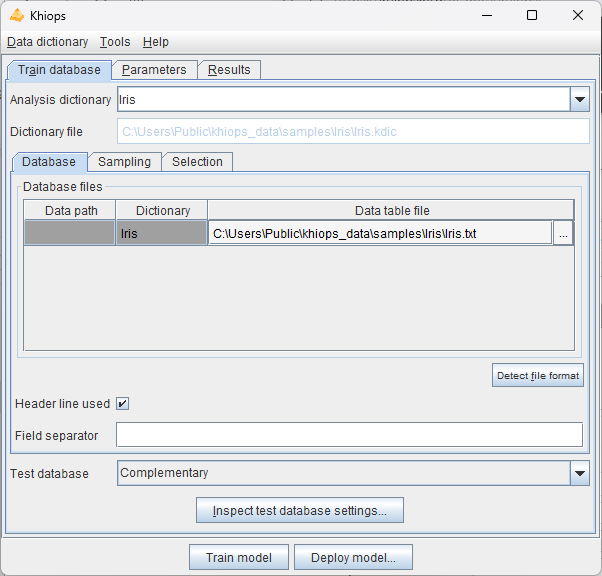Select the Sampling sub-tab
The height and width of the screenshot is (576, 602).
(x=124, y=162)
